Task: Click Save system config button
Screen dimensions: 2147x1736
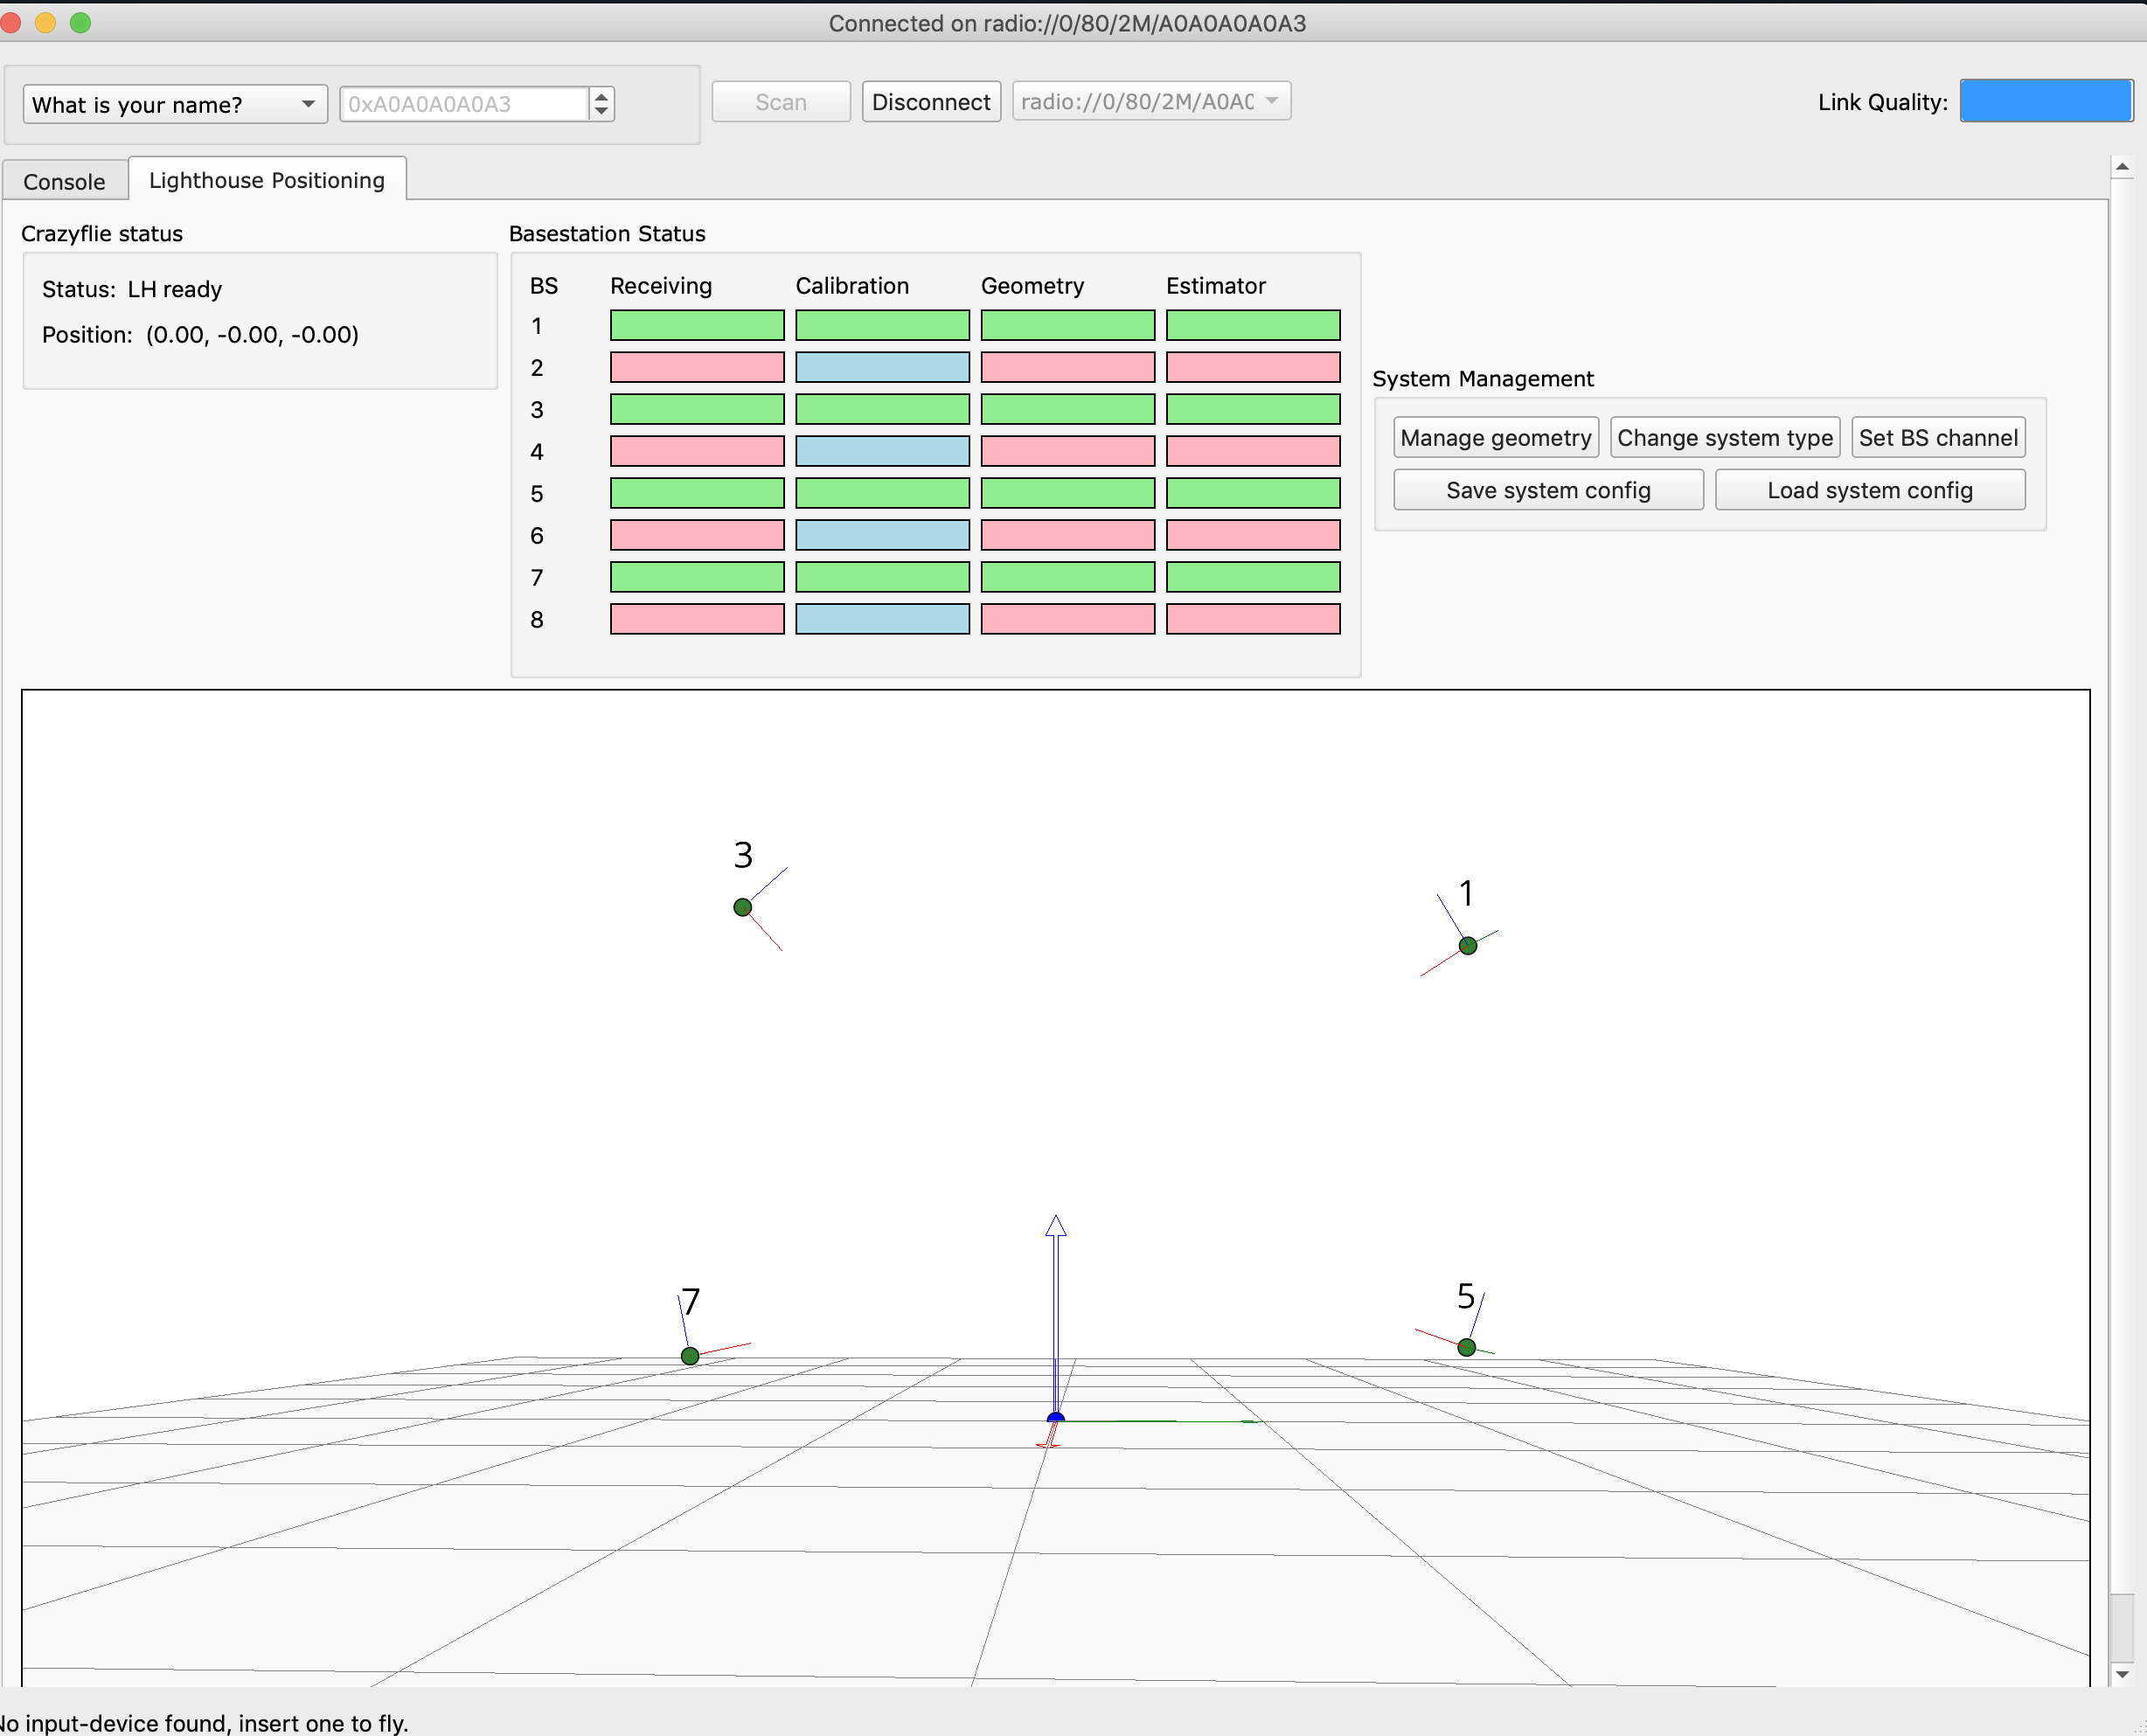Action: [1547, 490]
